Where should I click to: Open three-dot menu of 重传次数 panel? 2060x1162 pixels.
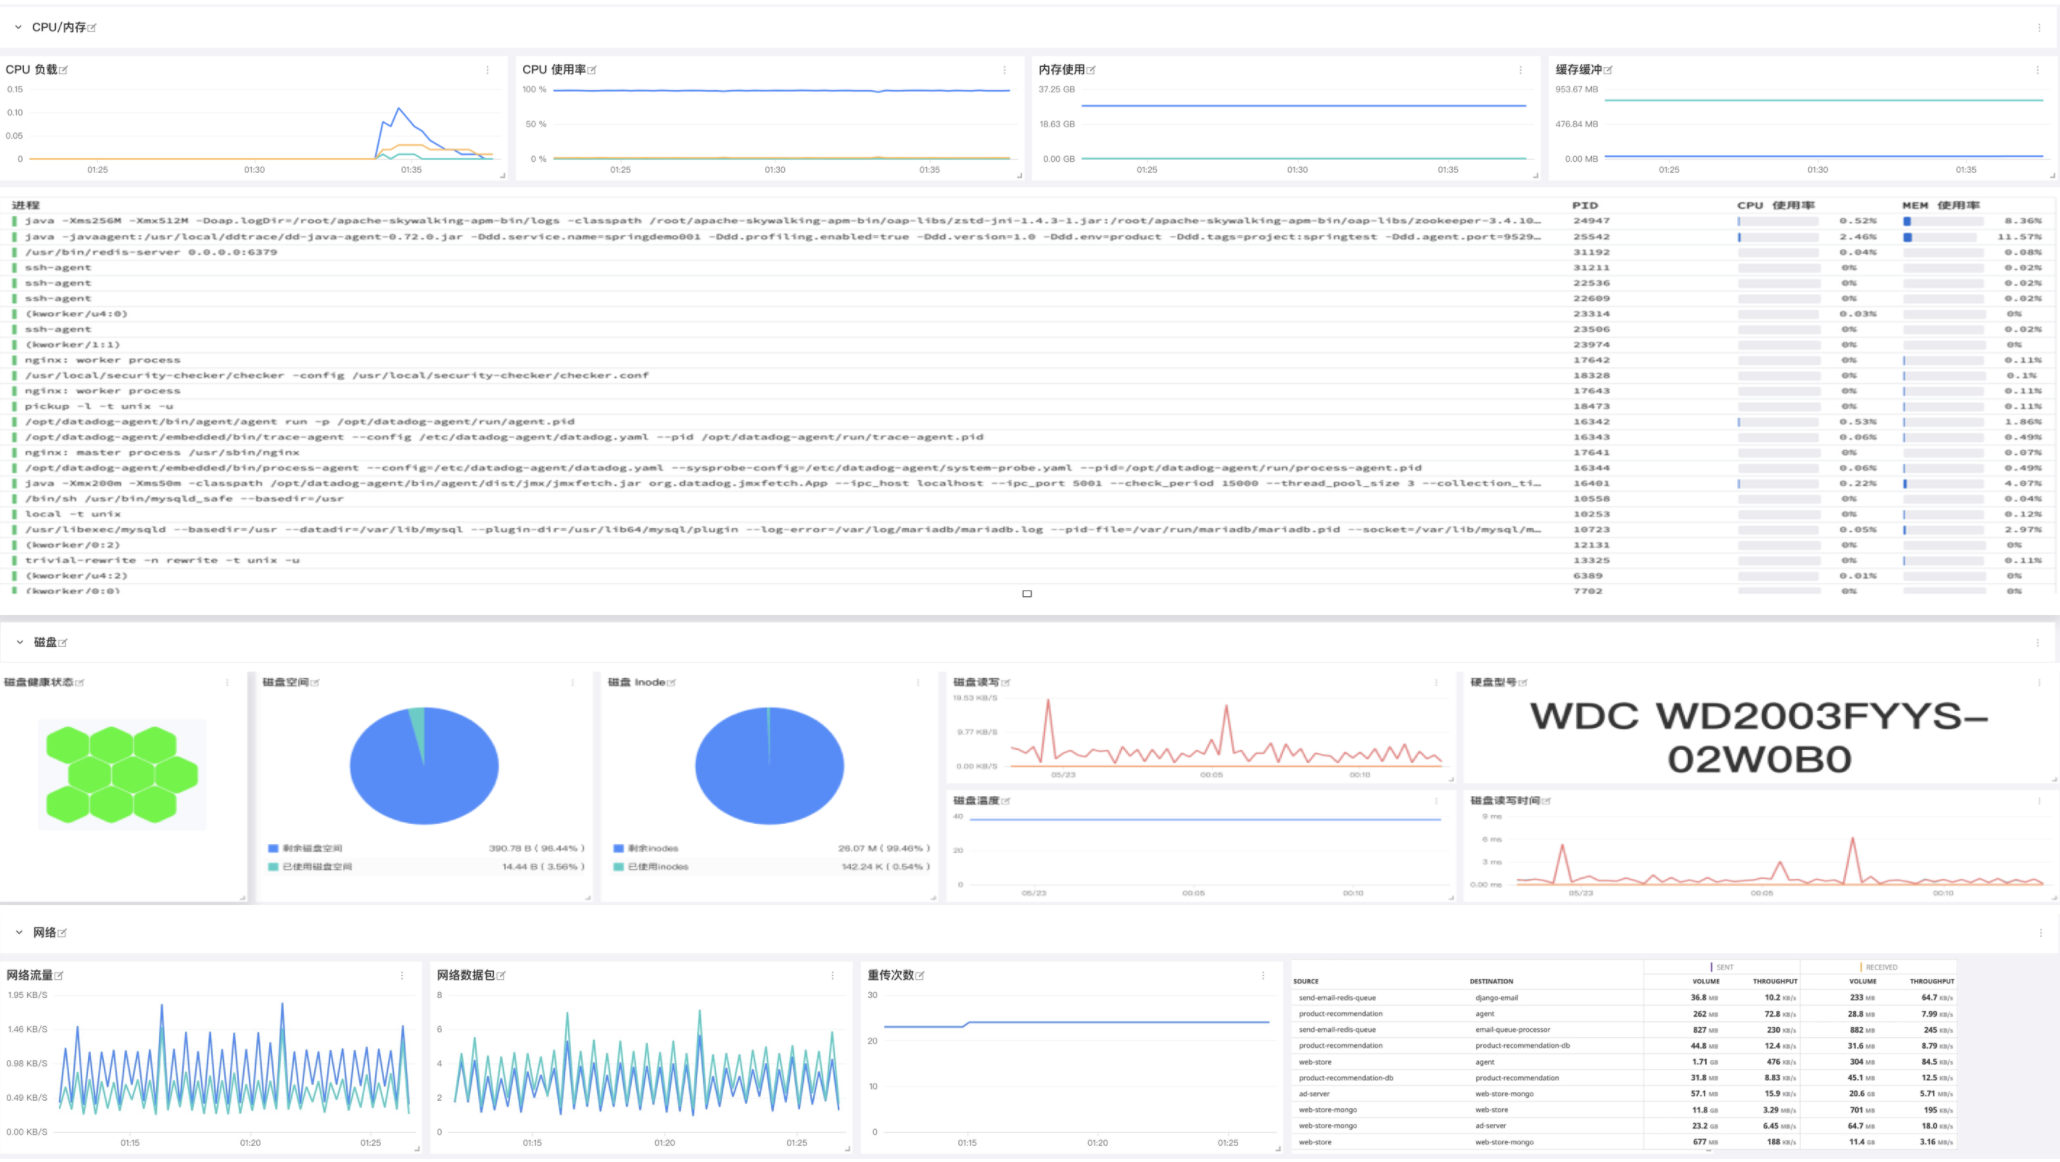(x=1263, y=976)
